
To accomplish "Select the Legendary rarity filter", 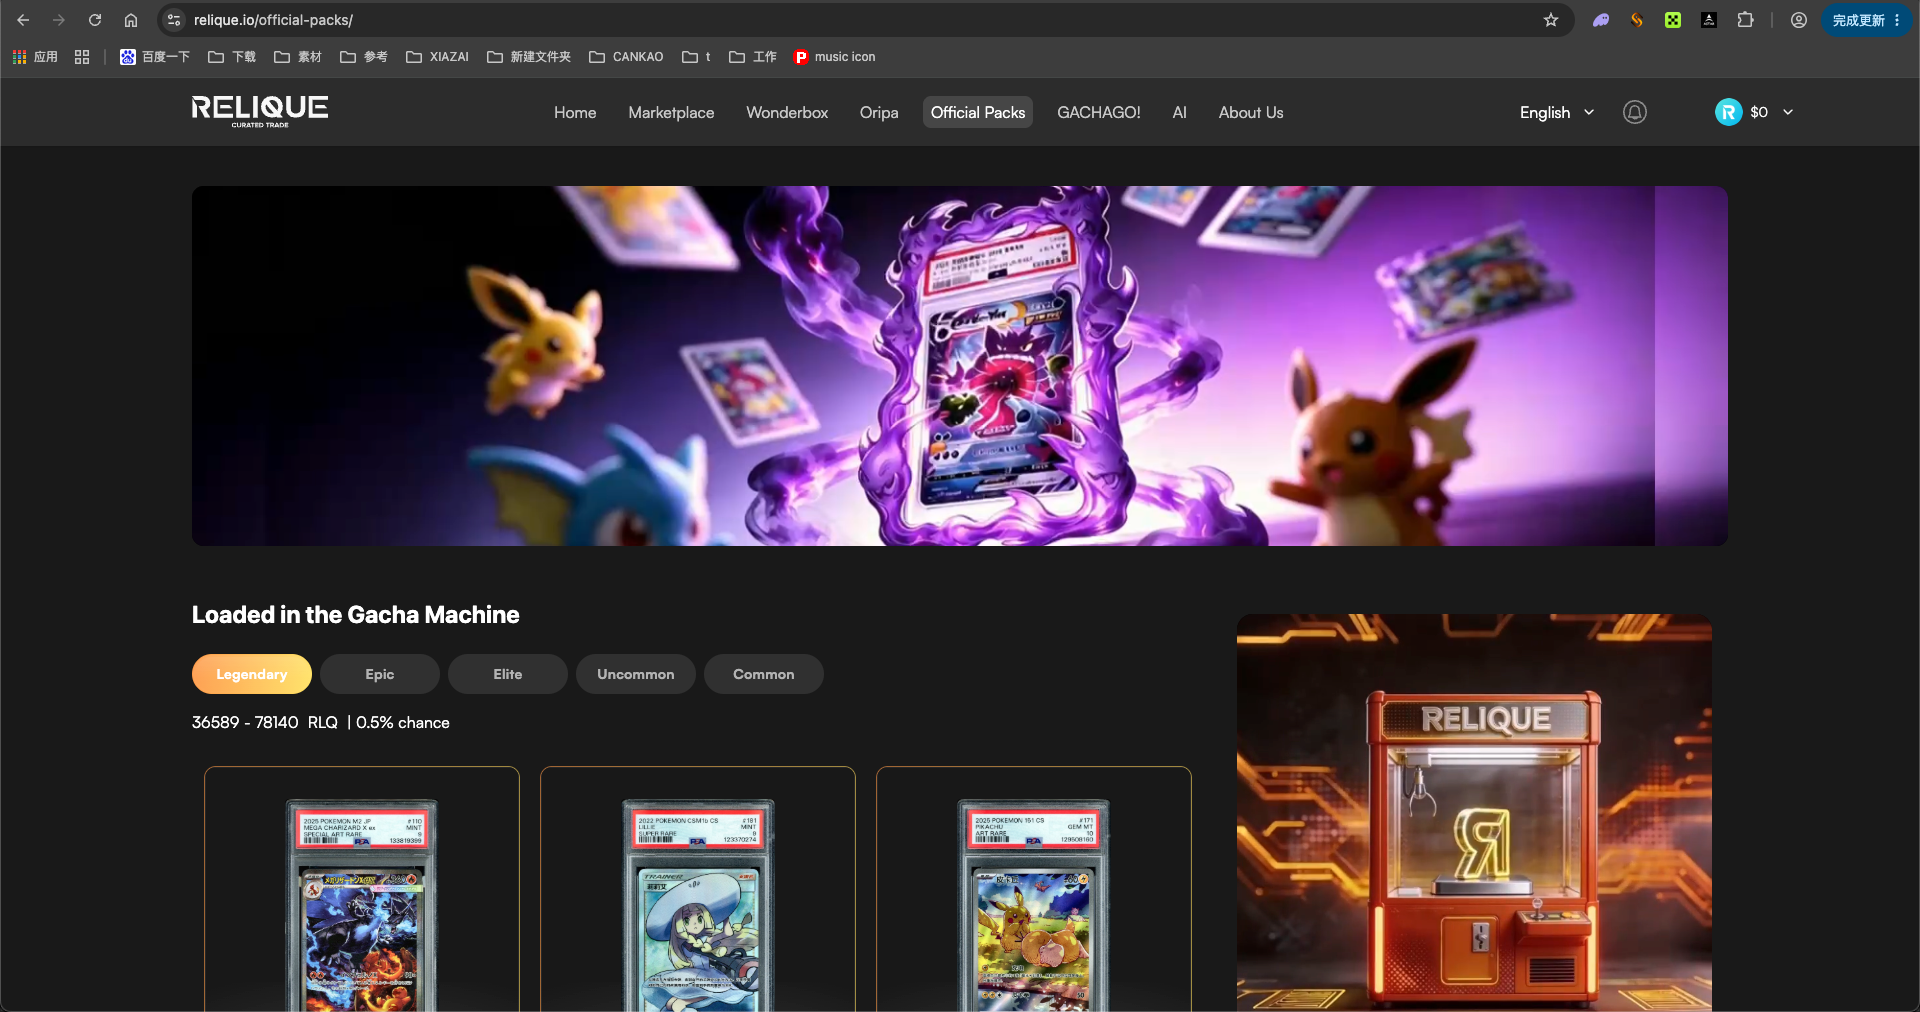I will point(252,674).
